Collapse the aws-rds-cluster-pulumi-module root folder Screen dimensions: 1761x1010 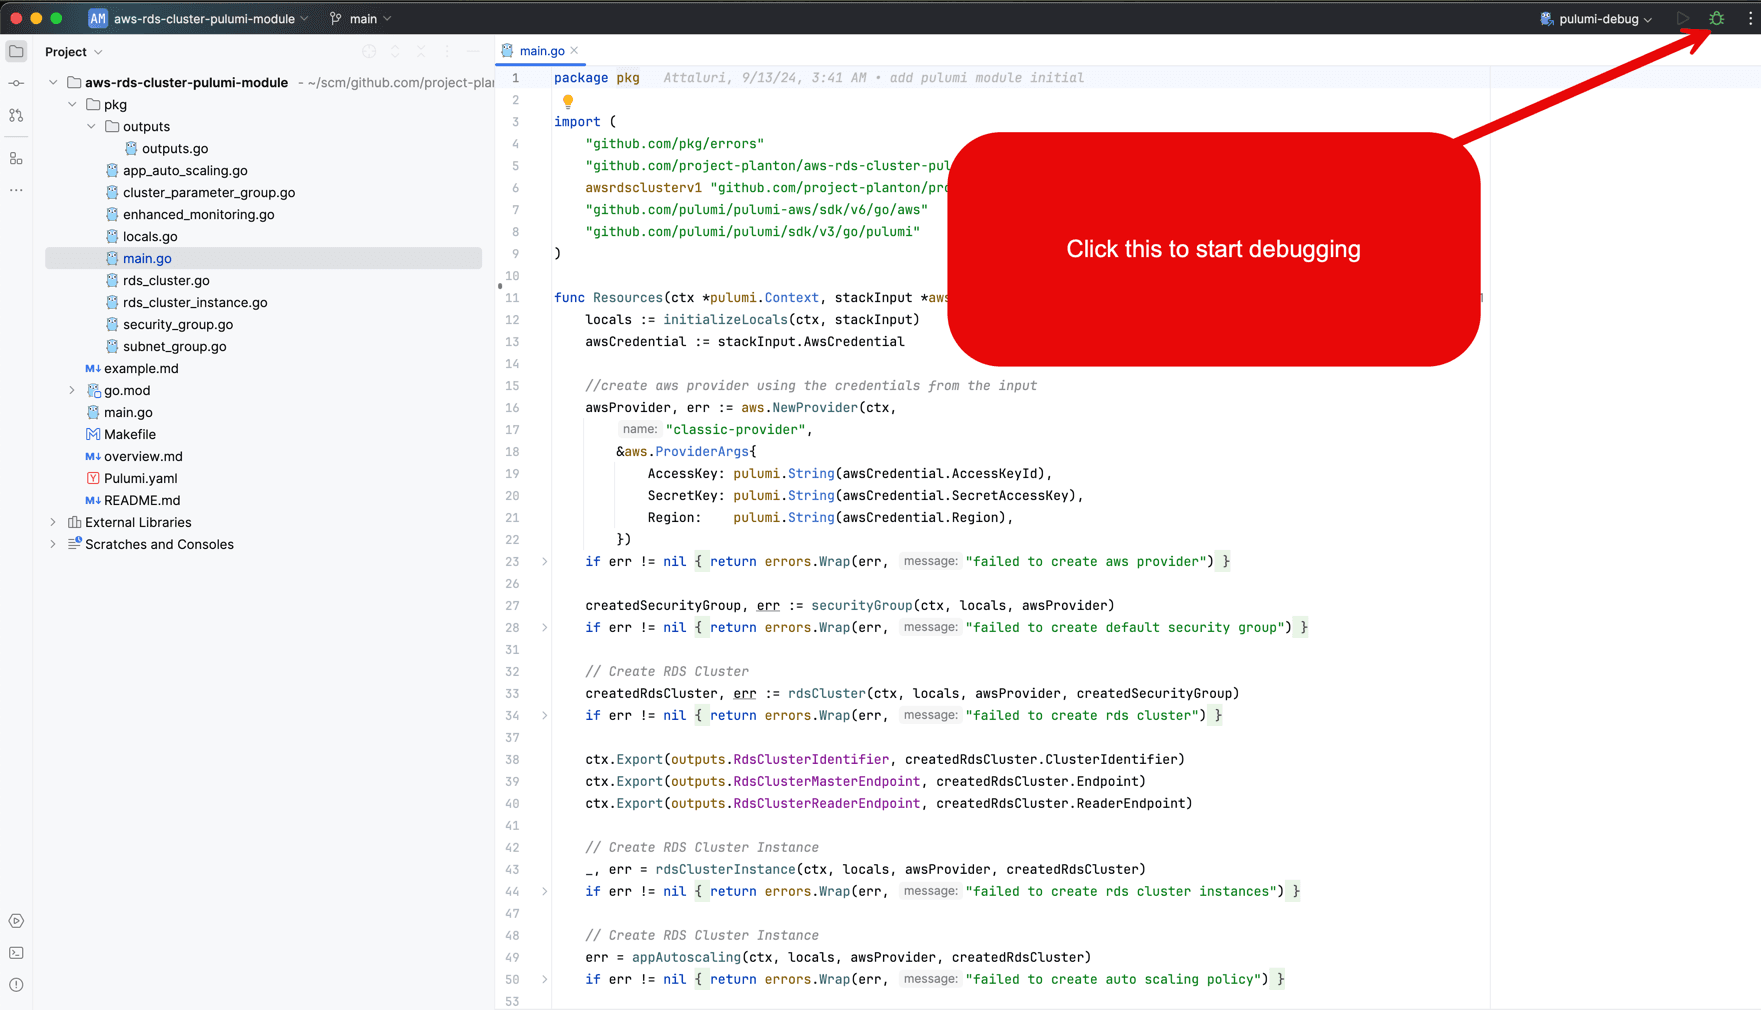pyautogui.click(x=53, y=83)
